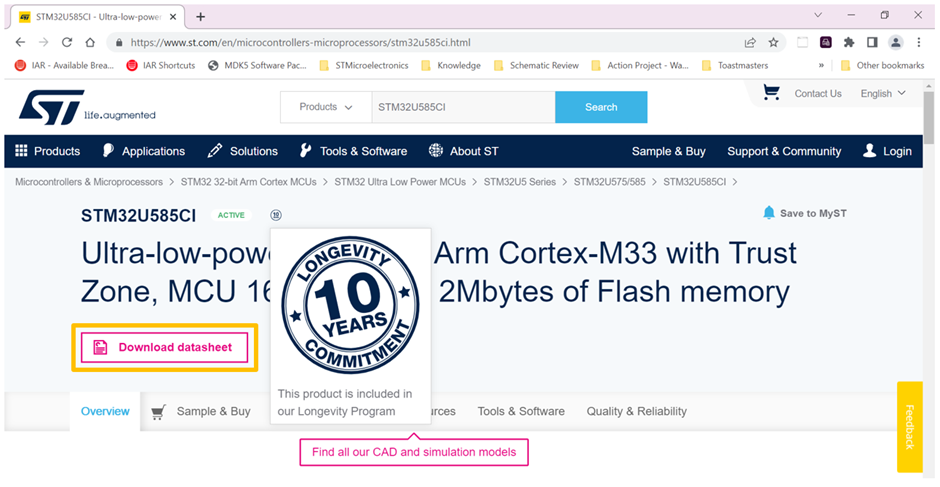Screen dimensions: 940x487
Task: Open Support & Community menu
Action: tap(784, 151)
